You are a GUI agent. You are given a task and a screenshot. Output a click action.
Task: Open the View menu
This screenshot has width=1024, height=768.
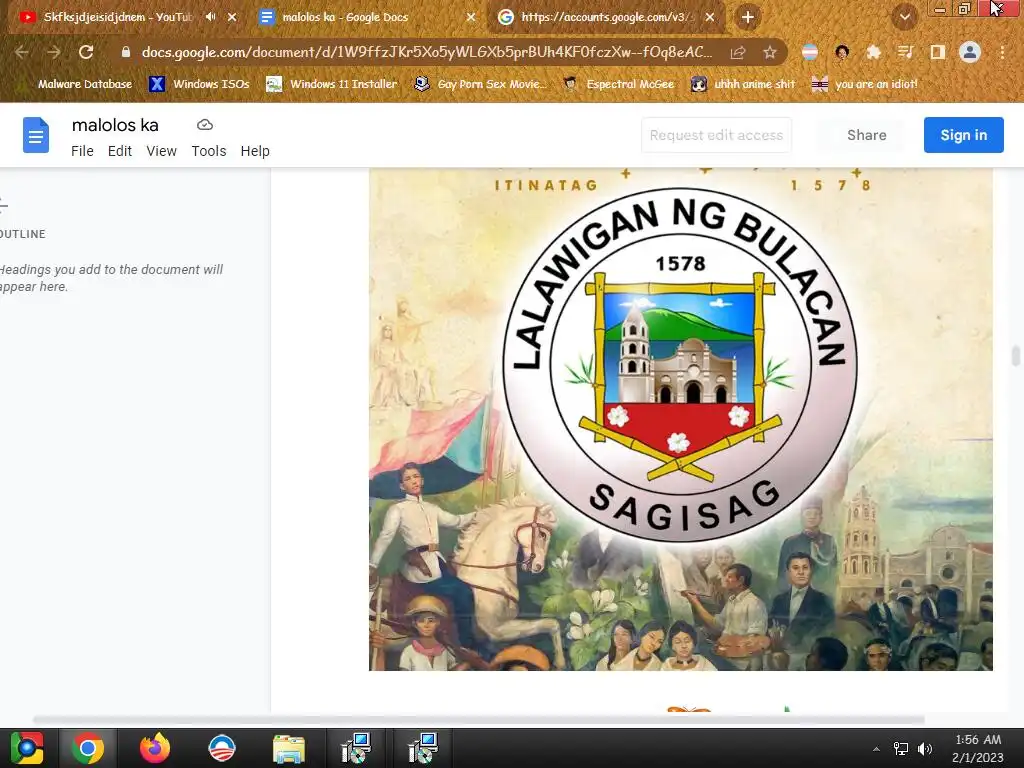(161, 151)
